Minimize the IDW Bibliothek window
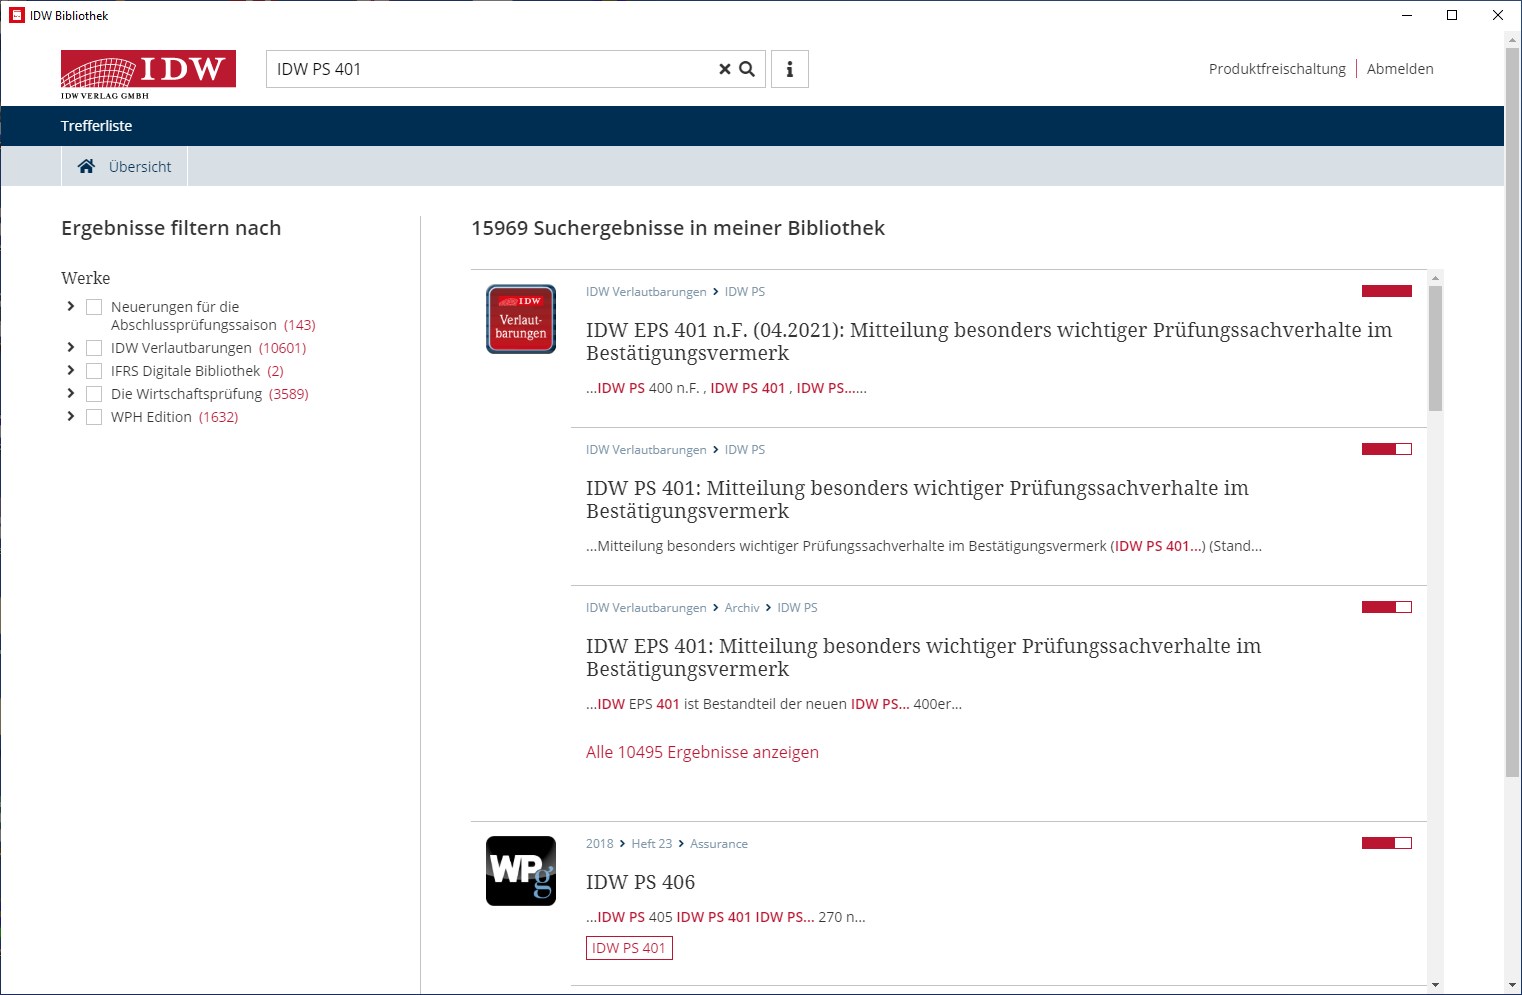Image resolution: width=1522 pixels, height=995 pixels. 1407,15
